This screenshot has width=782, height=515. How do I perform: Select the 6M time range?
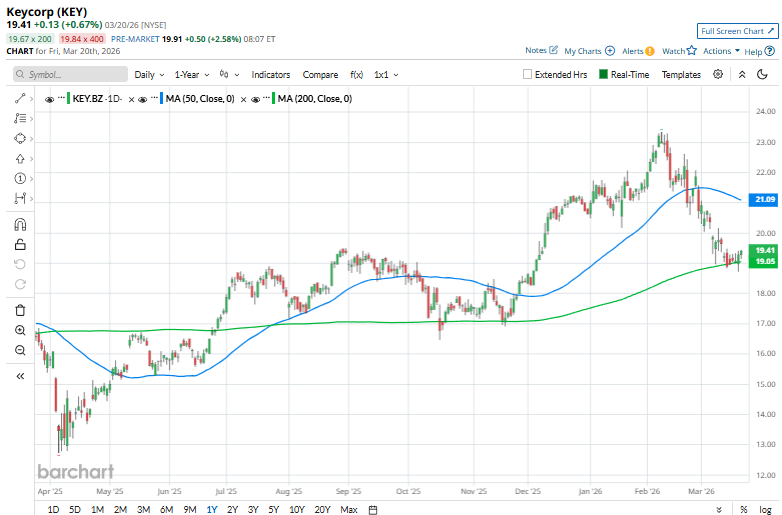(x=166, y=510)
